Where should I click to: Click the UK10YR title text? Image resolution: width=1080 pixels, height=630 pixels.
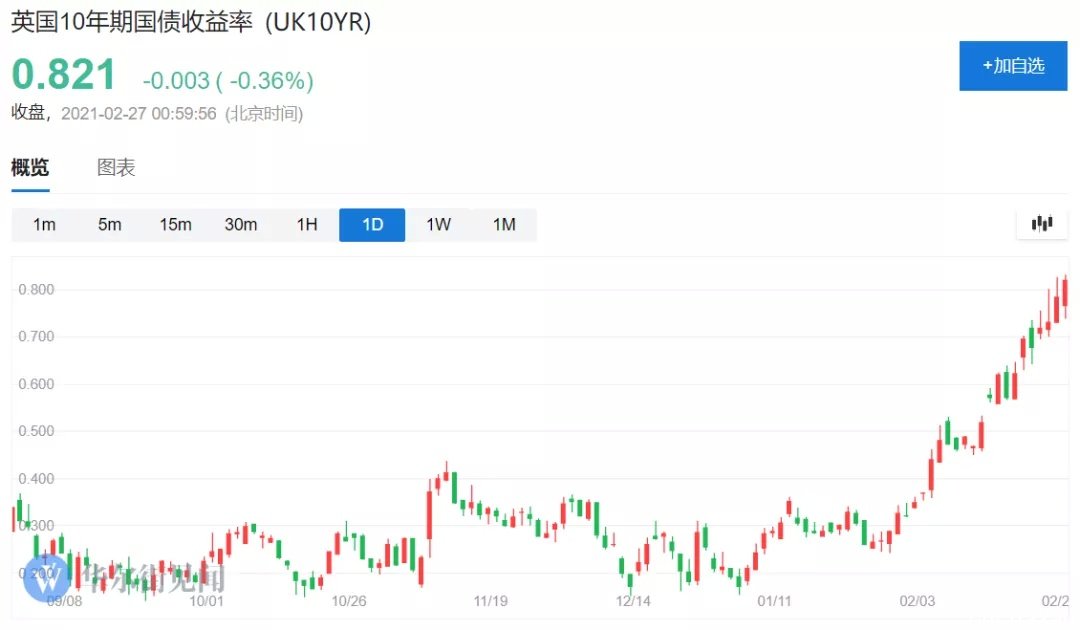click(x=190, y=22)
